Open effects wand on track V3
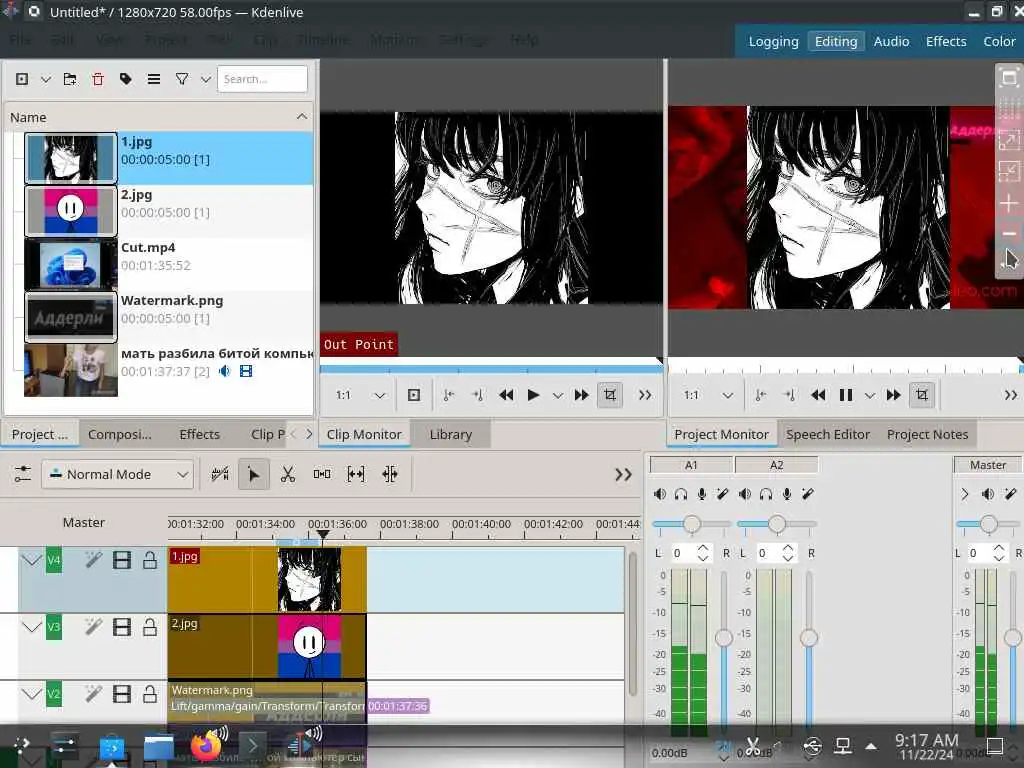Image resolution: width=1024 pixels, height=768 pixels. point(93,627)
